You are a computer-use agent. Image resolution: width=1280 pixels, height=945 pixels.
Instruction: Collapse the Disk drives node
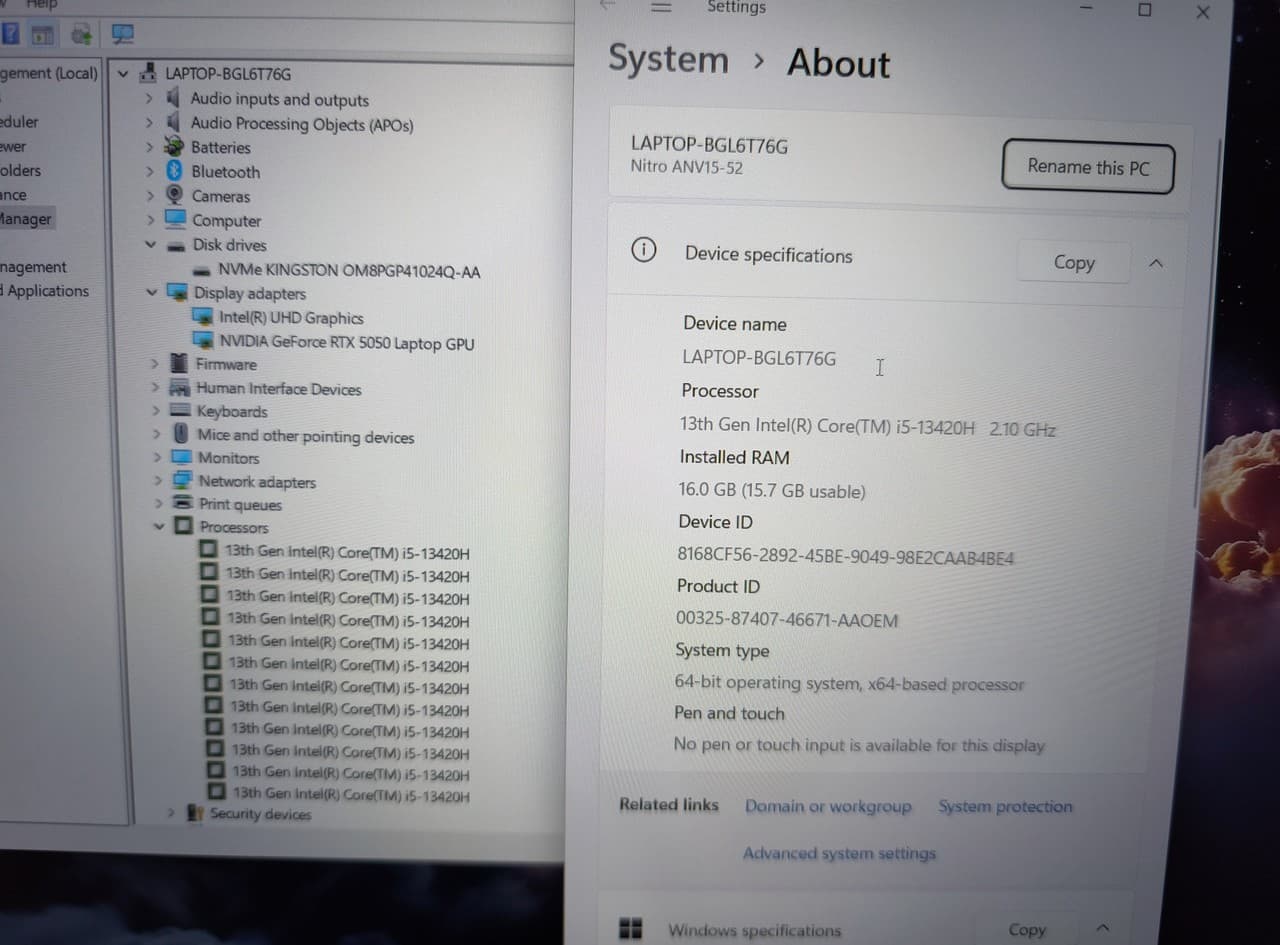click(151, 244)
